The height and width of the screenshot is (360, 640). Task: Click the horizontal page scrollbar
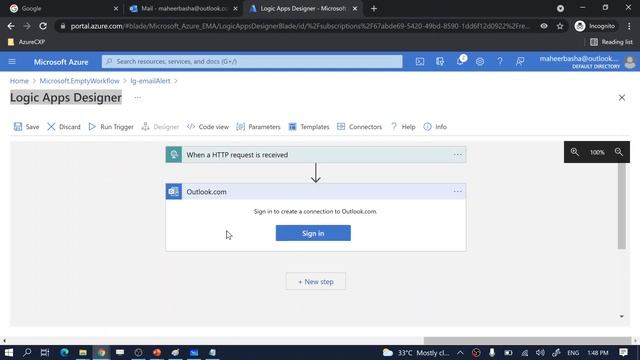[x=527, y=340]
